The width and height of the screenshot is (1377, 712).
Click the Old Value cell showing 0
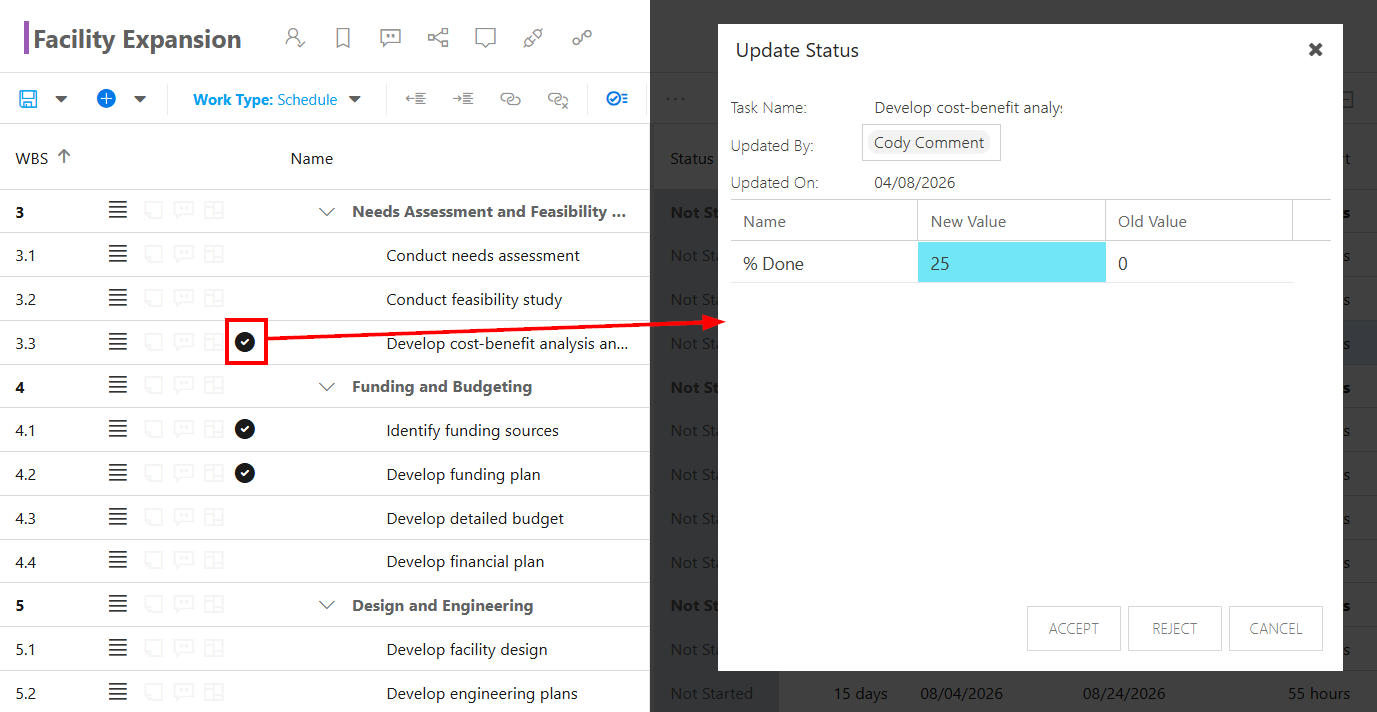(x=1199, y=263)
